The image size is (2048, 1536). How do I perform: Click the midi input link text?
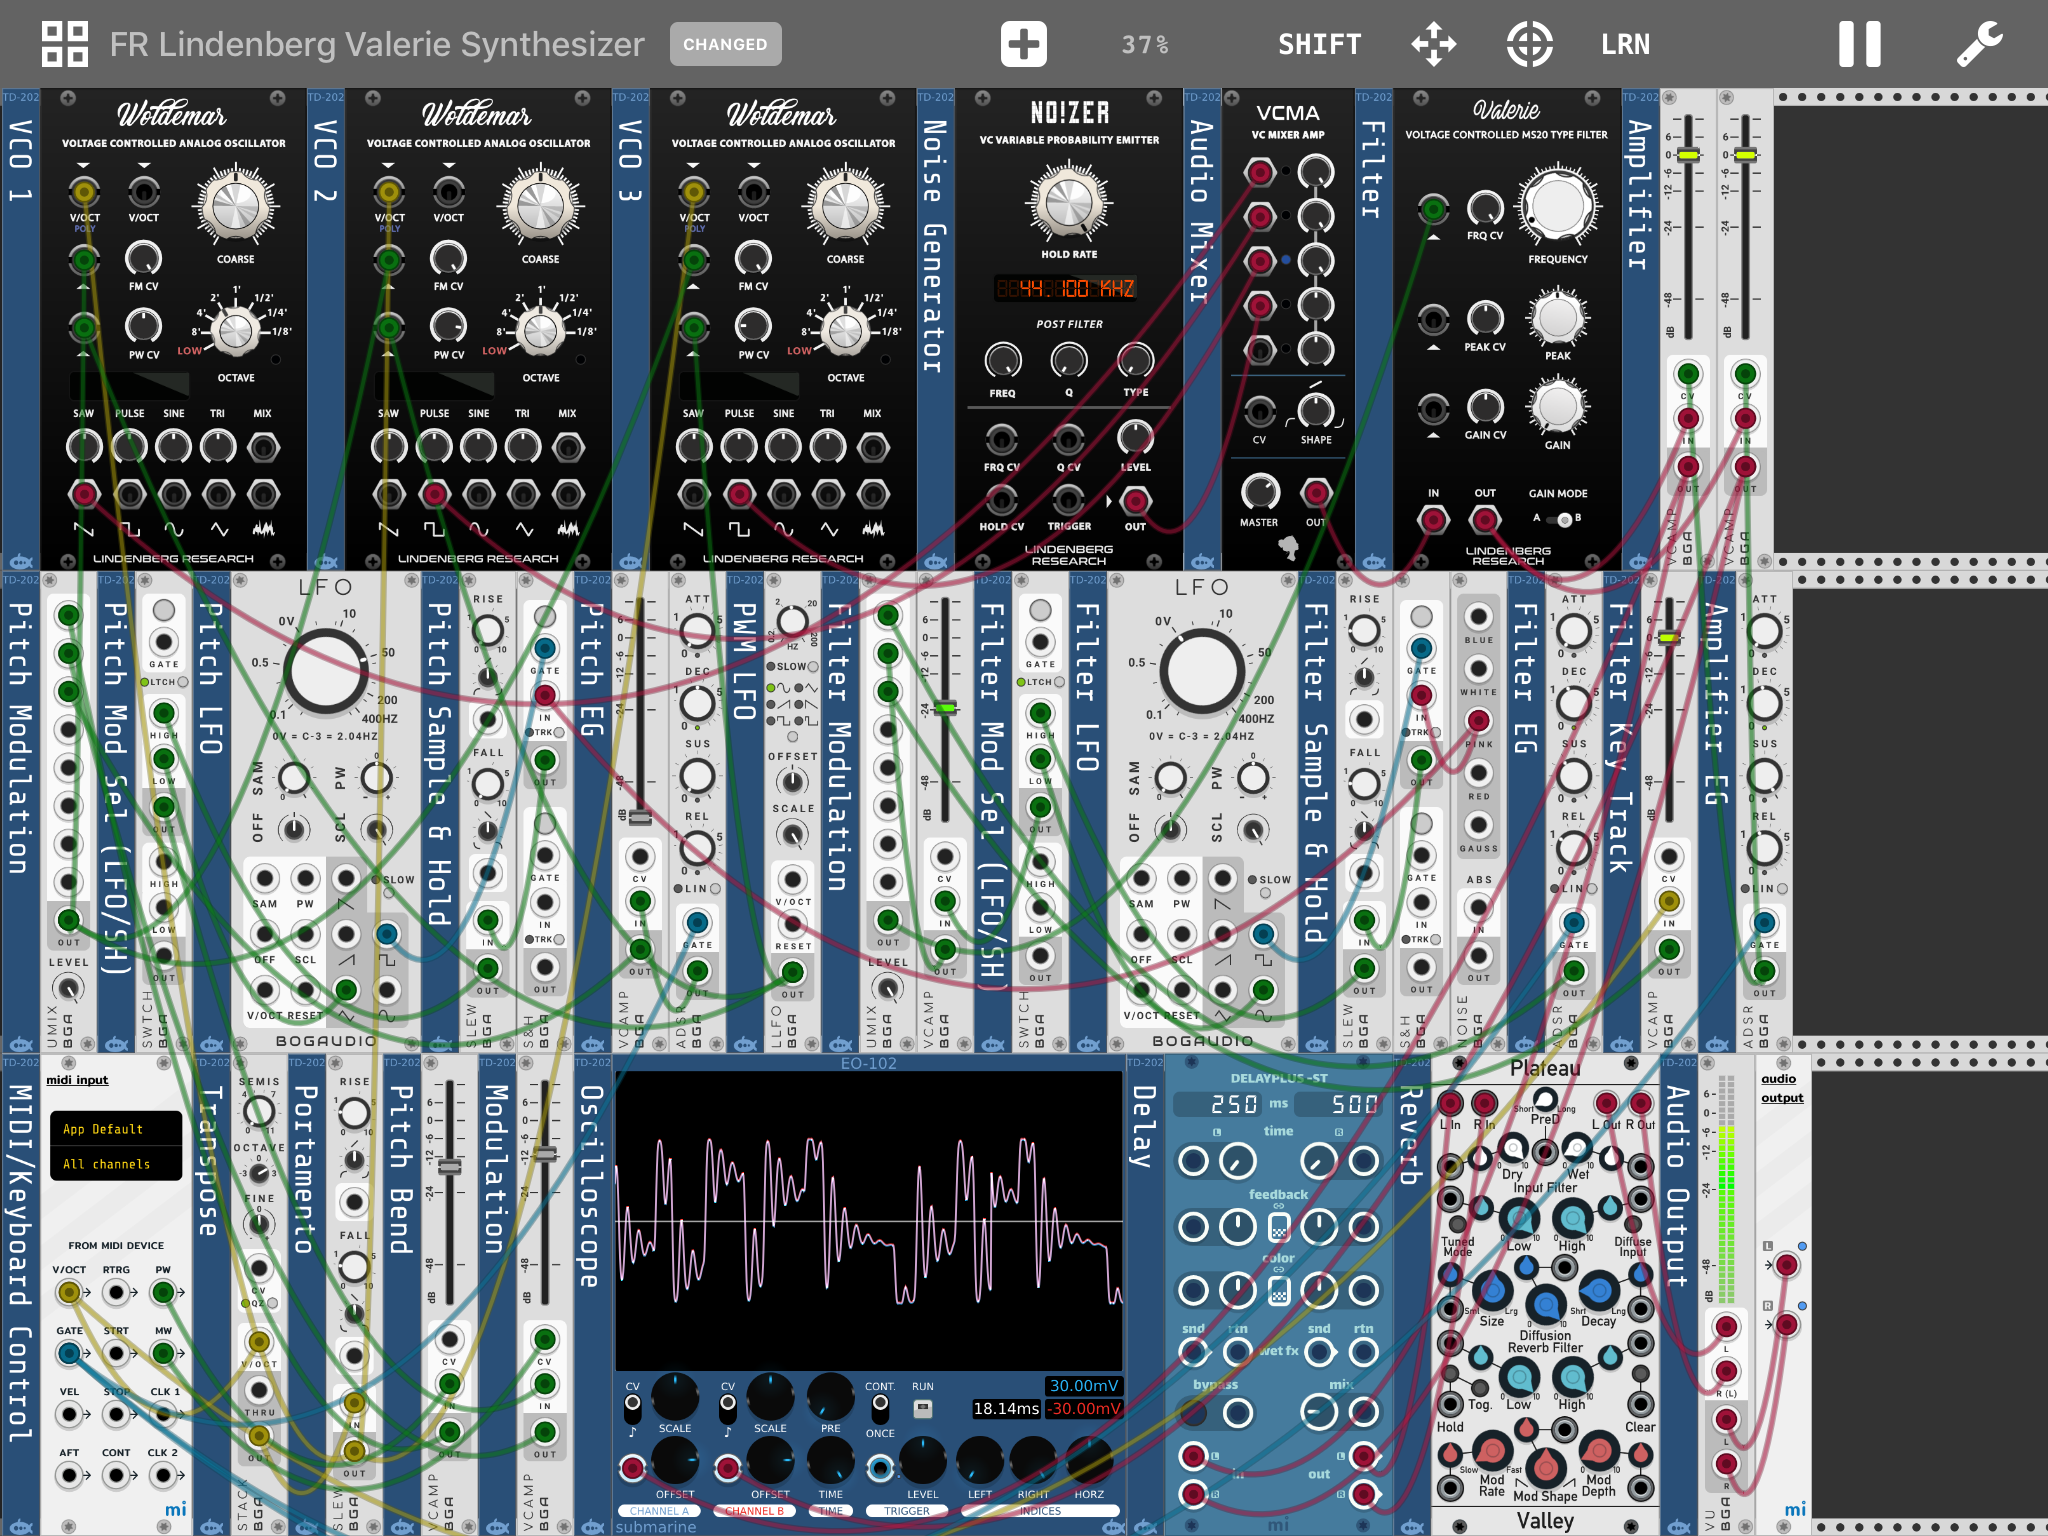77,1080
